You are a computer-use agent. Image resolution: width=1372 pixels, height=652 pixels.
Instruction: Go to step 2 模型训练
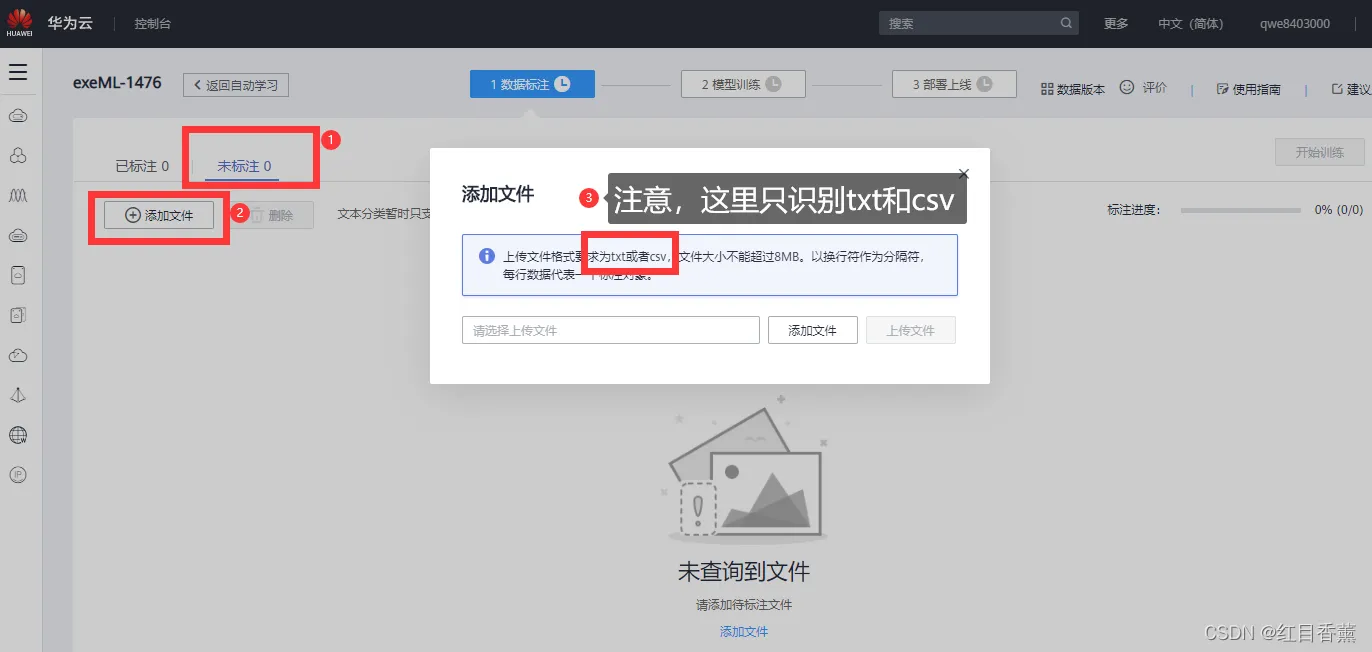(743, 84)
